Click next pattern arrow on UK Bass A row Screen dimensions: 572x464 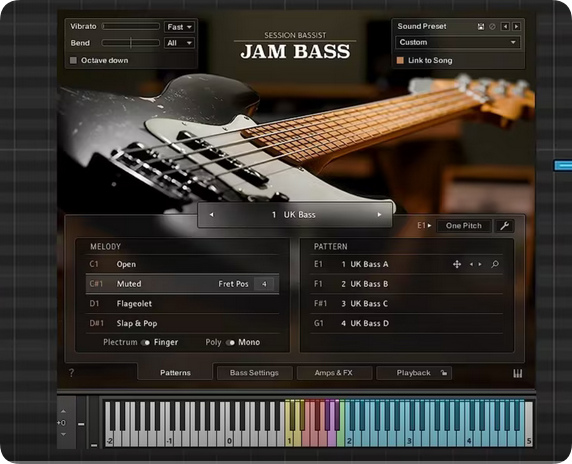pyautogui.click(x=480, y=264)
